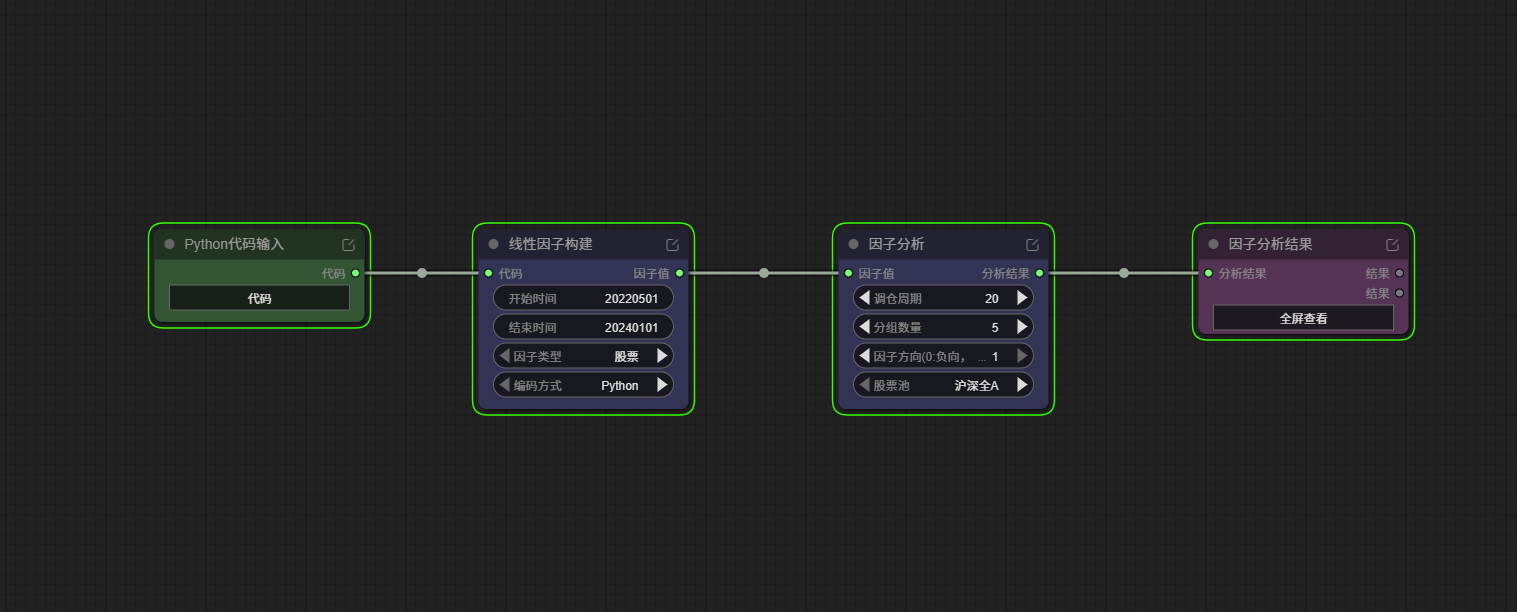Increase 调仓周期 with right arrow
The image size is (1517, 612).
pos(1022,298)
